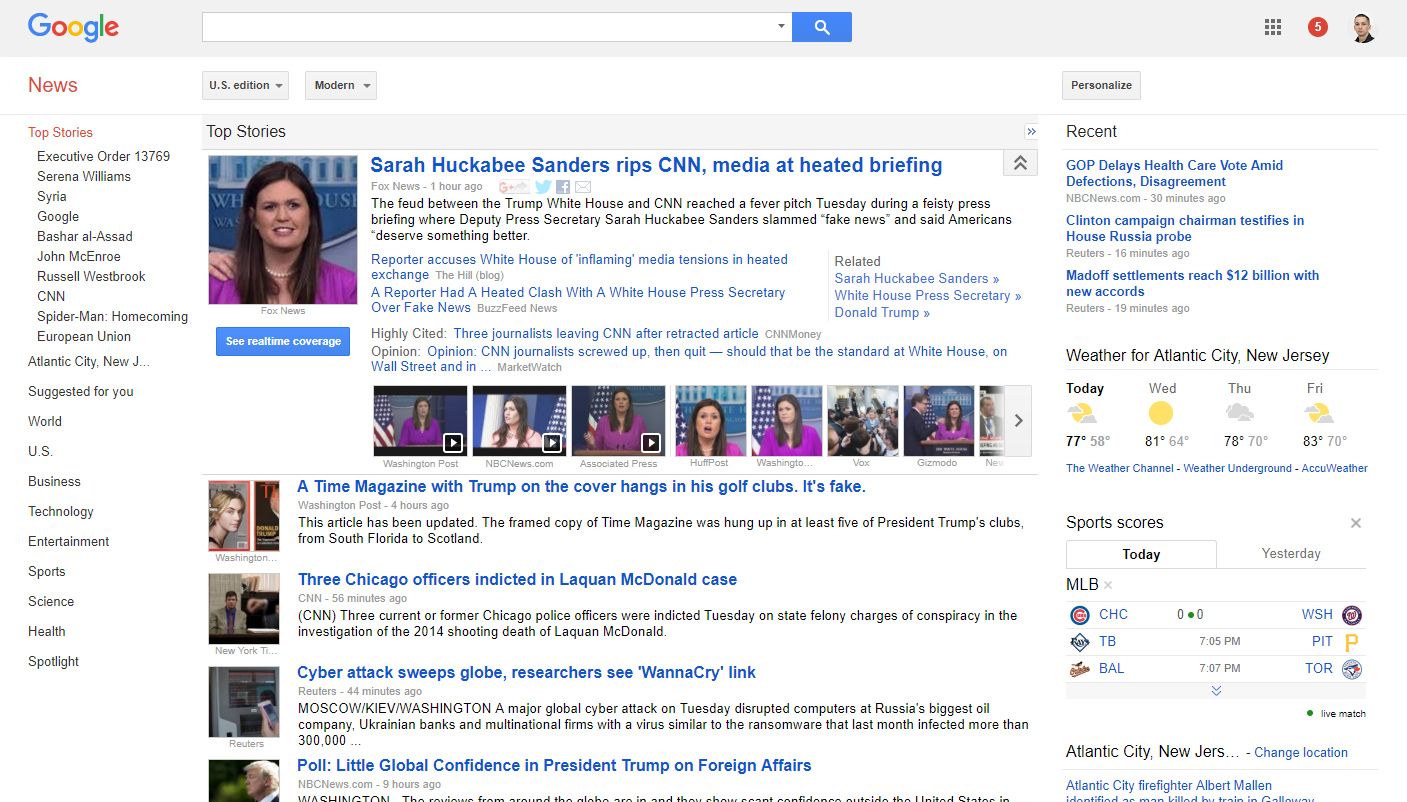This screenshot has height=802, width=1407.
Task: Open the red notifications badge showing 5
Action: 1318,27
